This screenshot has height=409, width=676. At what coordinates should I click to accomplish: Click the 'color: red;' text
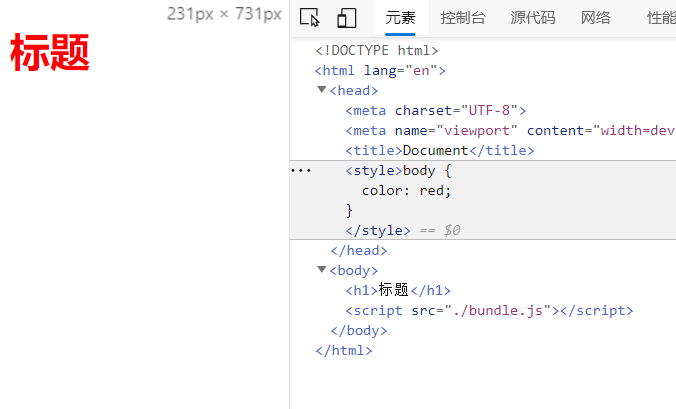click(407, 190)
